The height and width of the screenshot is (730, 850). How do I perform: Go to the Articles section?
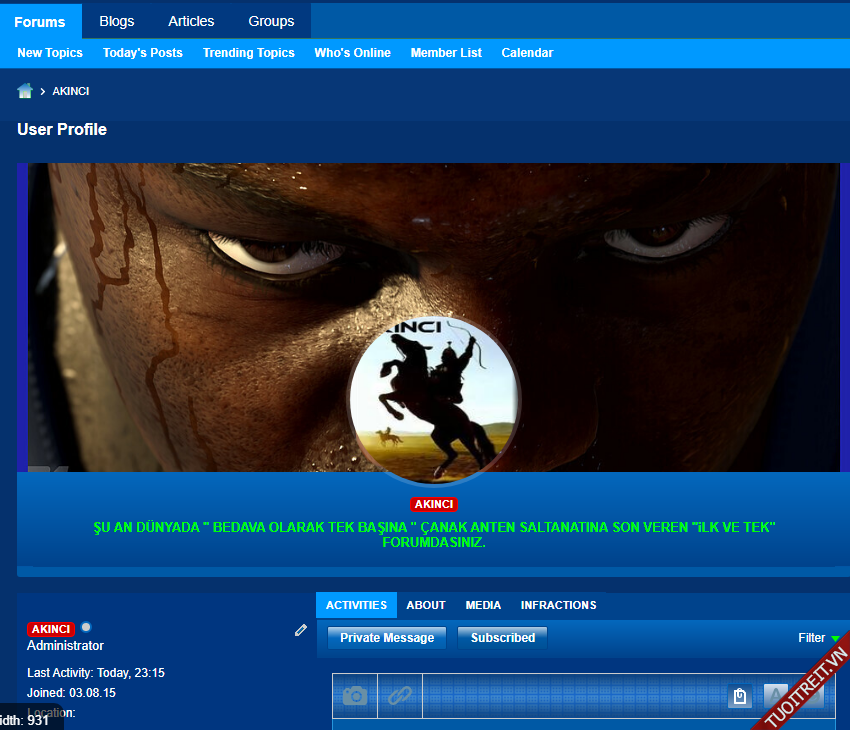click(x=191, y=21)
